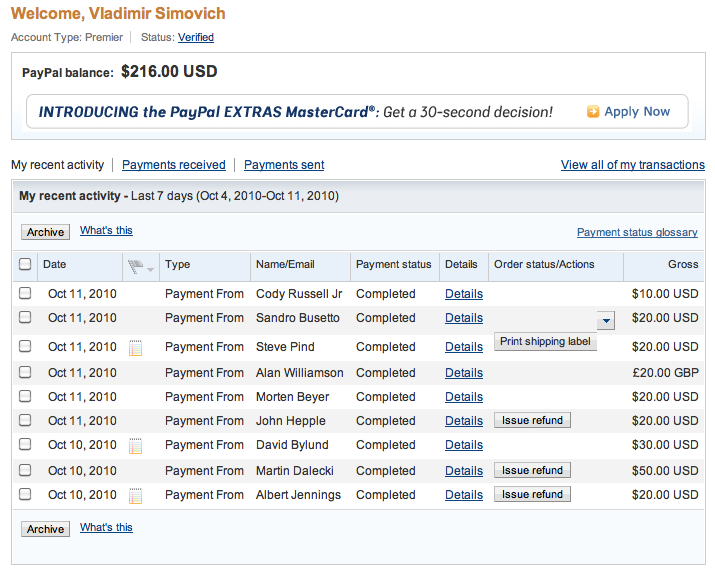Image resolution: width=715 pixels, height=576 pixels.
Task: Open View all of my transactions link
Action: point(632,165)
